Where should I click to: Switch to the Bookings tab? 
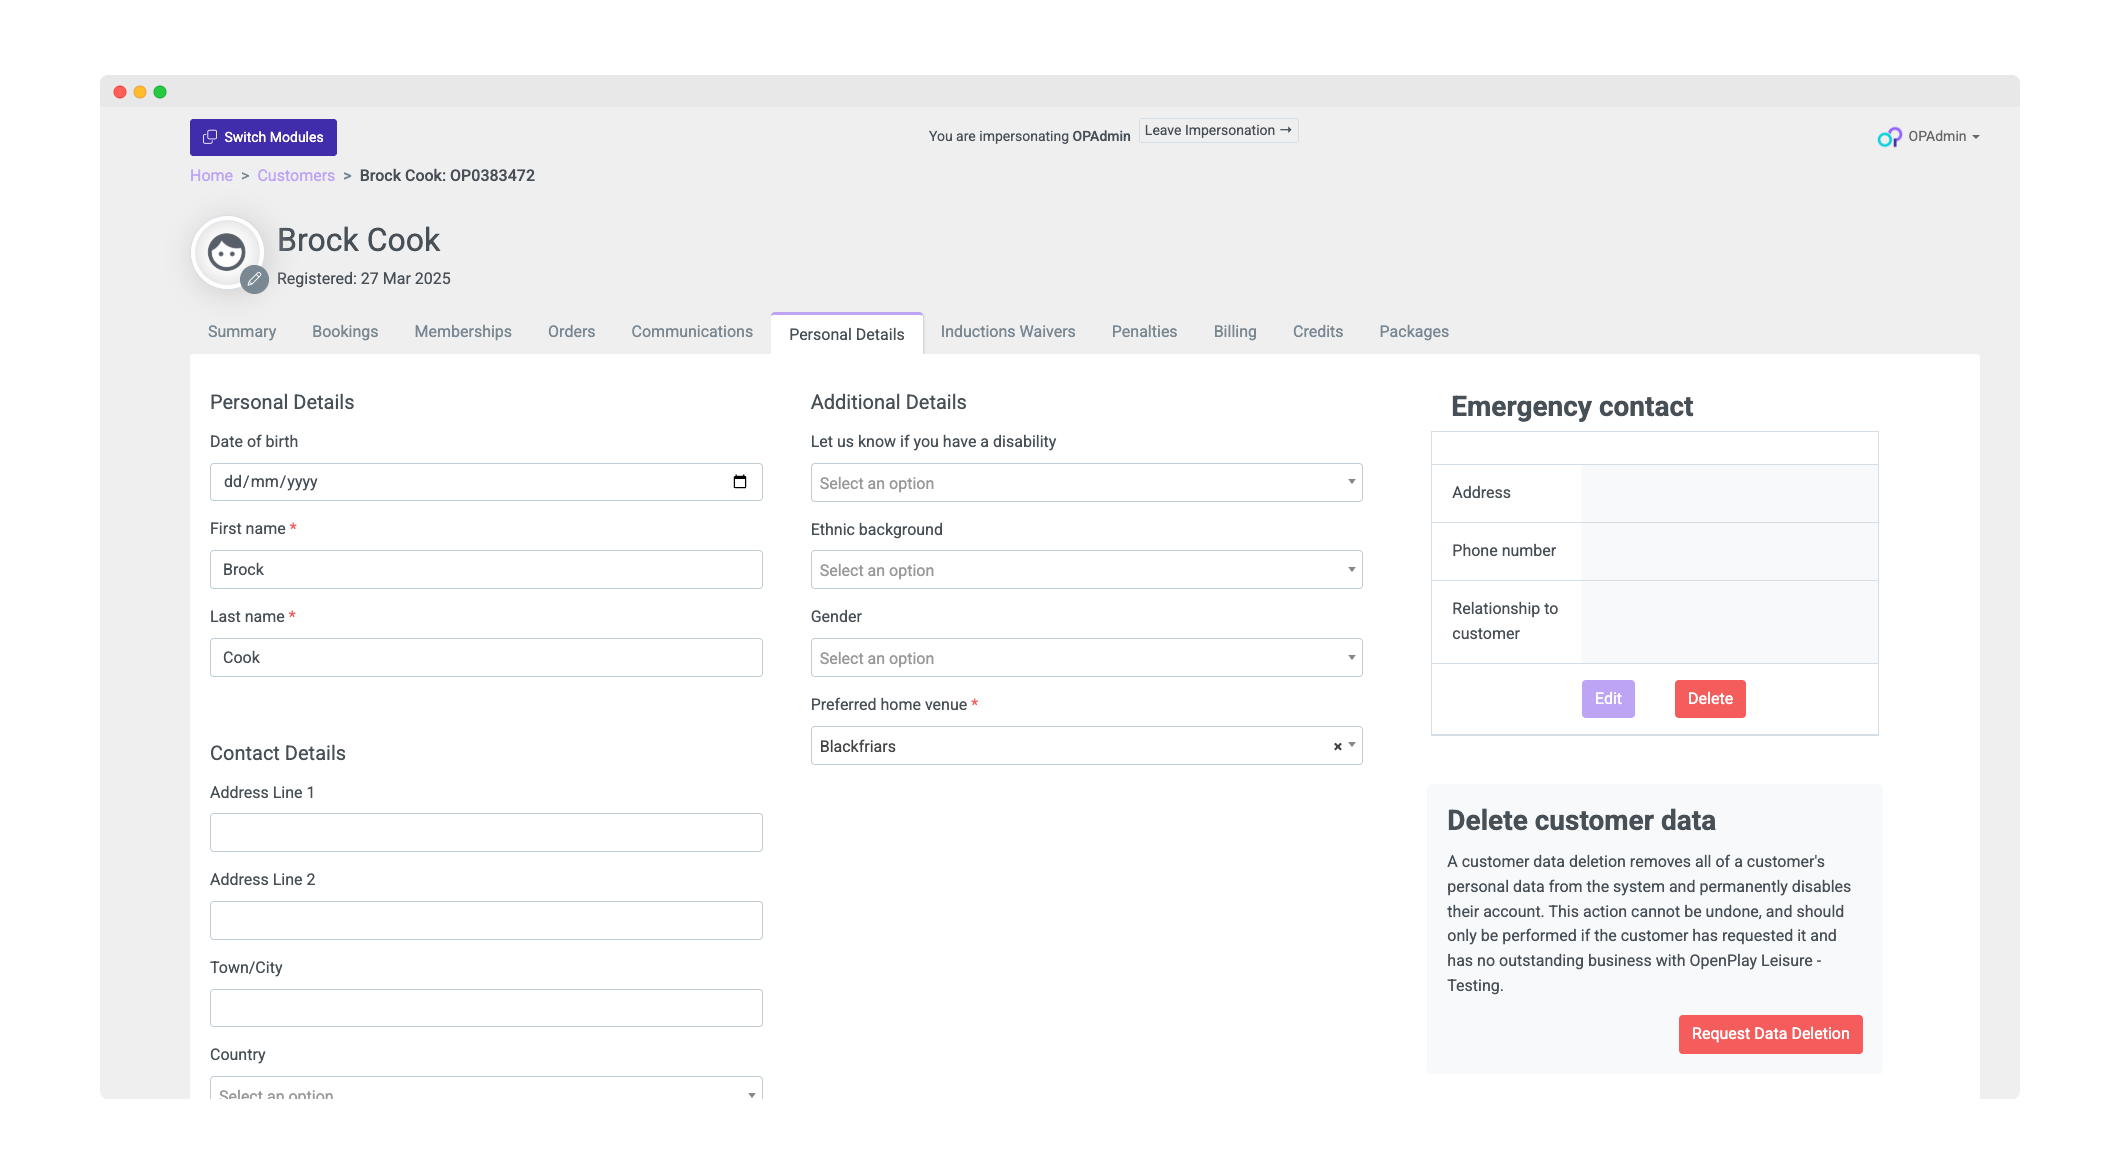click(345, 332)
